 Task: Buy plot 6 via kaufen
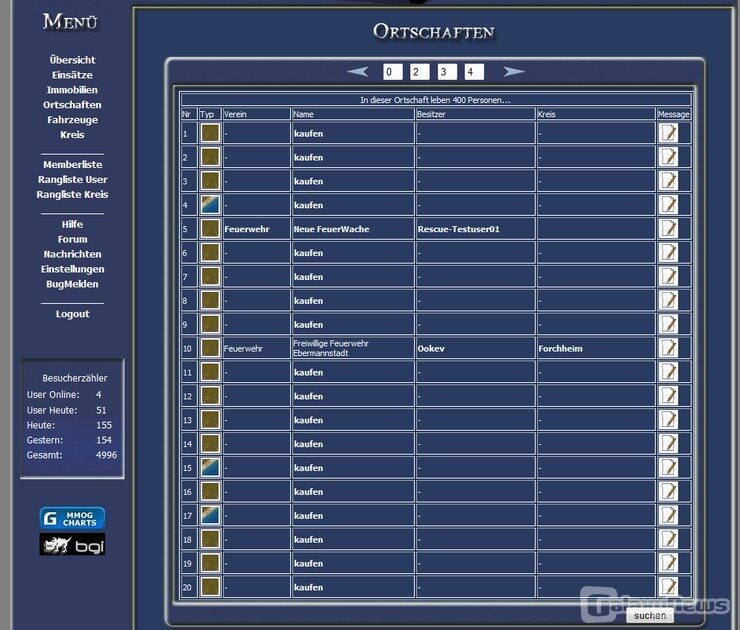[x=308, y=253]
